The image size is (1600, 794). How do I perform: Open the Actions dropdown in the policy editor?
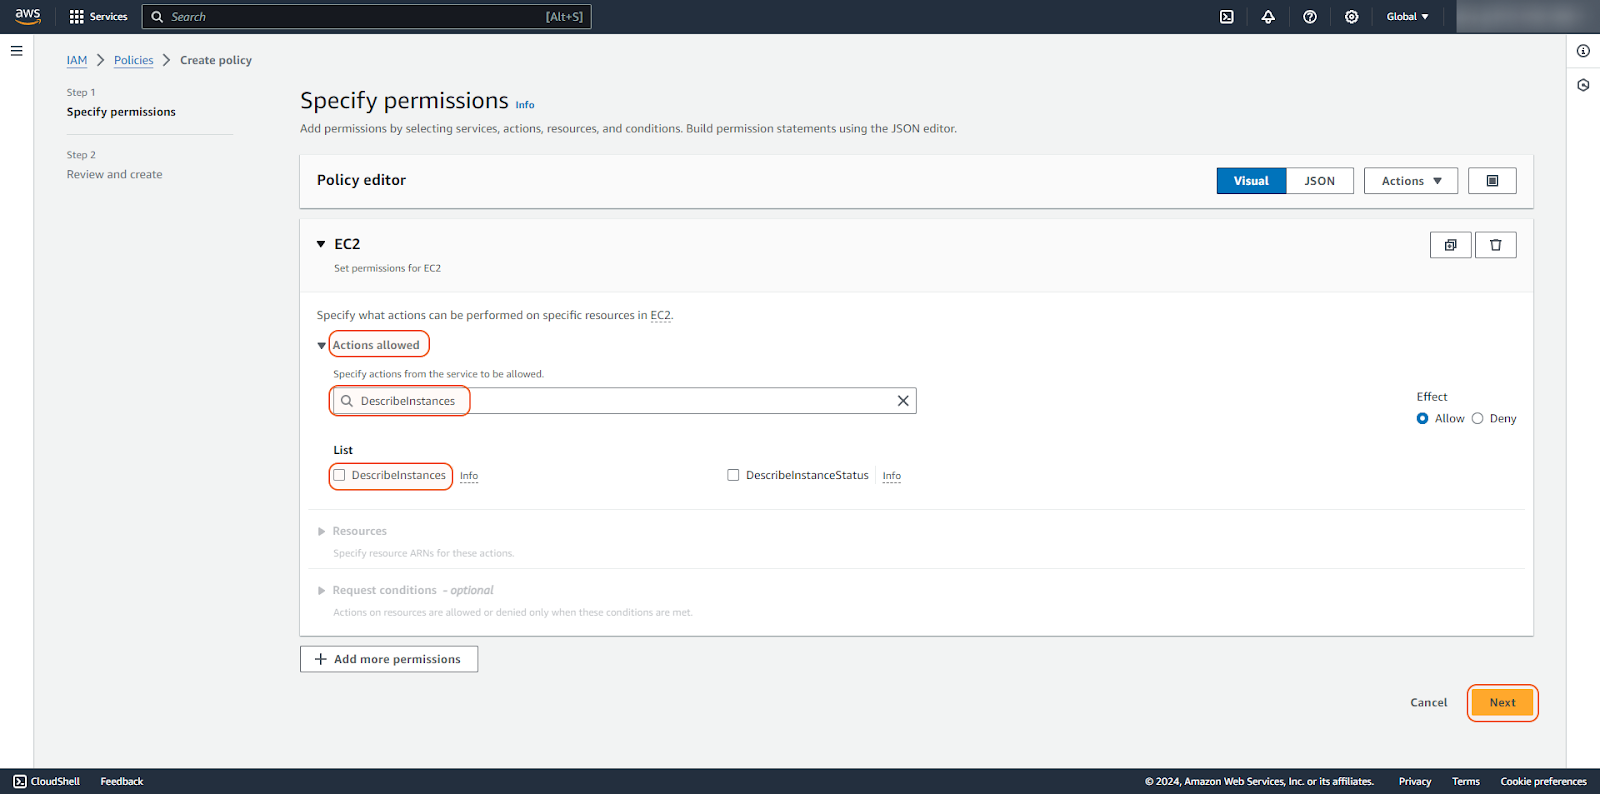pyautogui.click(x=1410, y=181)
